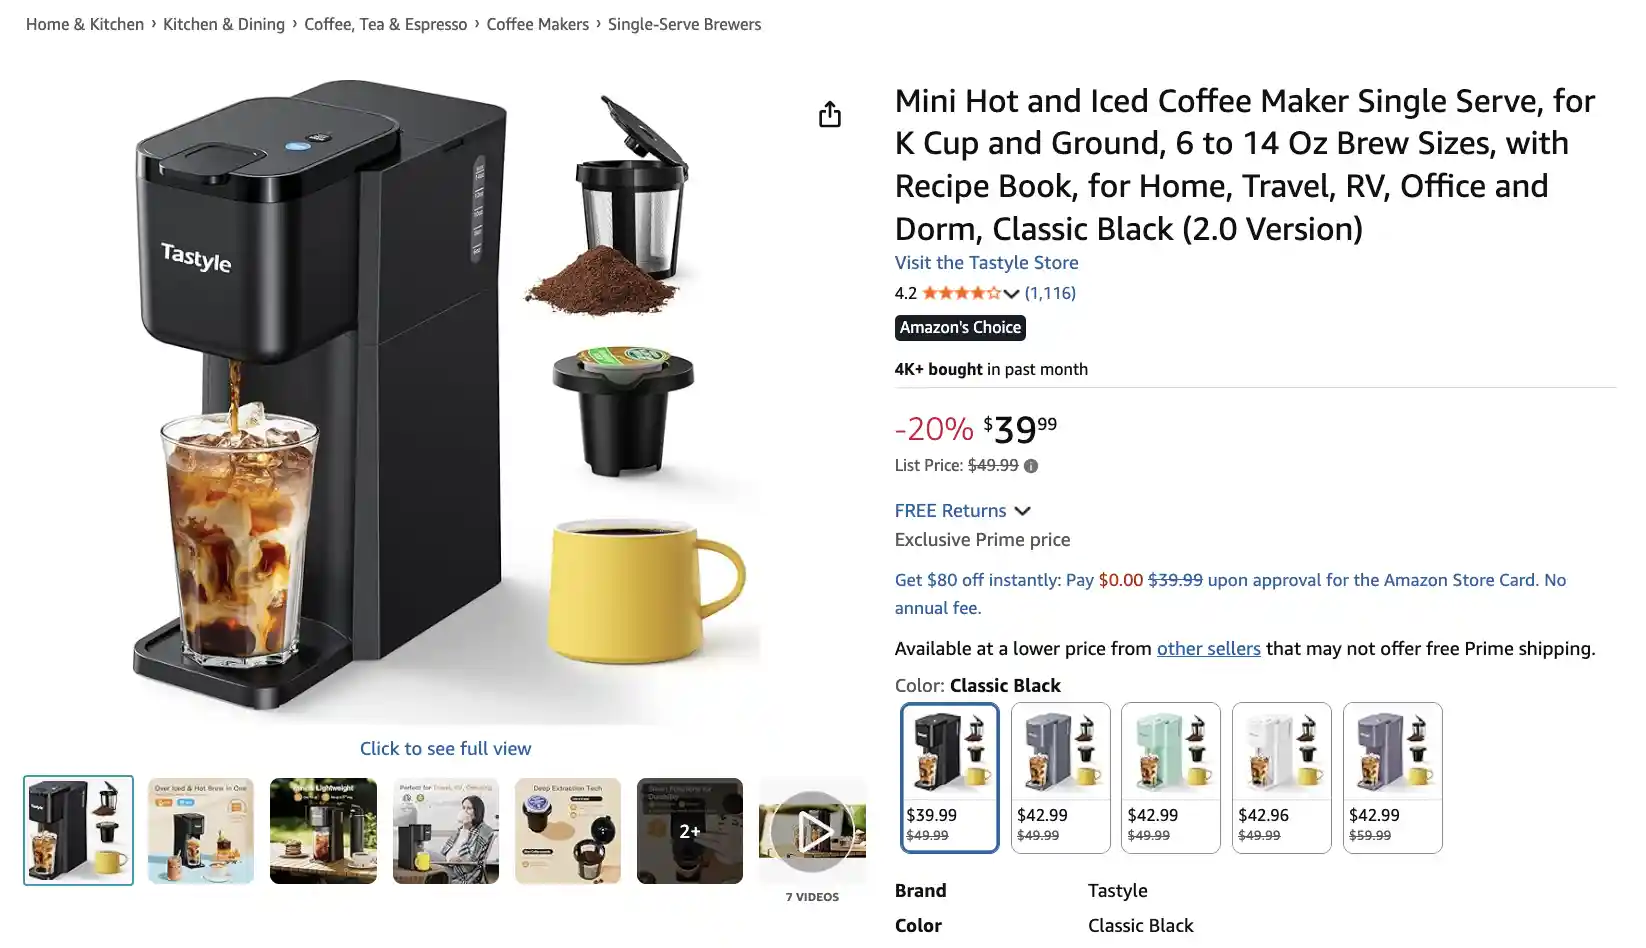Play the product video thumbnail
The width and height of the screenshot is (1646, 948).
[x=812, y=830]
